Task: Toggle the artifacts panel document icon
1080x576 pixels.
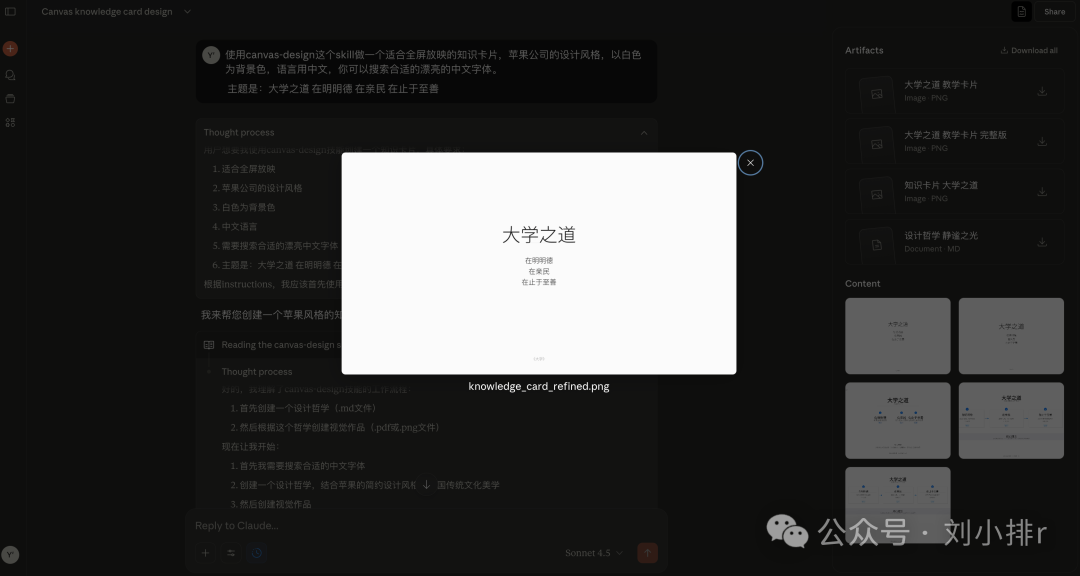Action: tap(1021, 12)
